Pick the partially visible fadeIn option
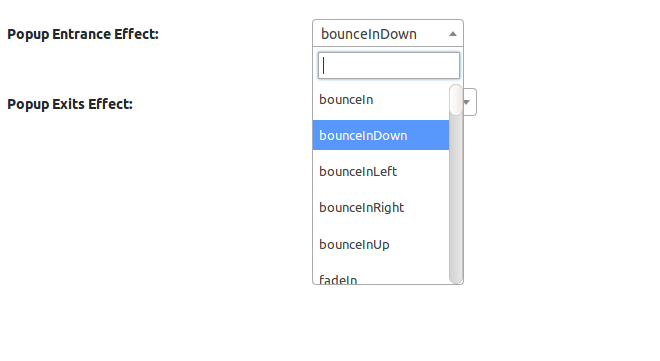Screen dimensions: 660x361 [x=381, y=279]
